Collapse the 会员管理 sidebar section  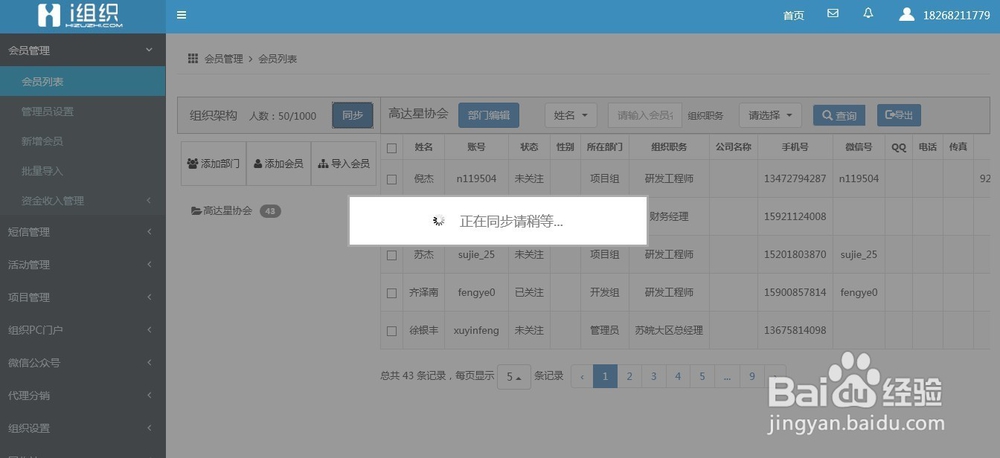pyautogui.click(x=83, y=50)
